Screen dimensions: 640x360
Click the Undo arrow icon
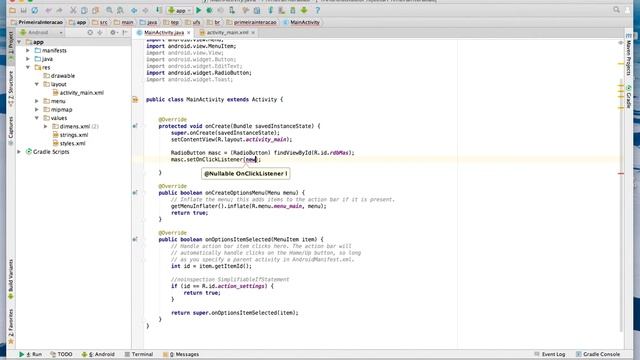point(49,10)
